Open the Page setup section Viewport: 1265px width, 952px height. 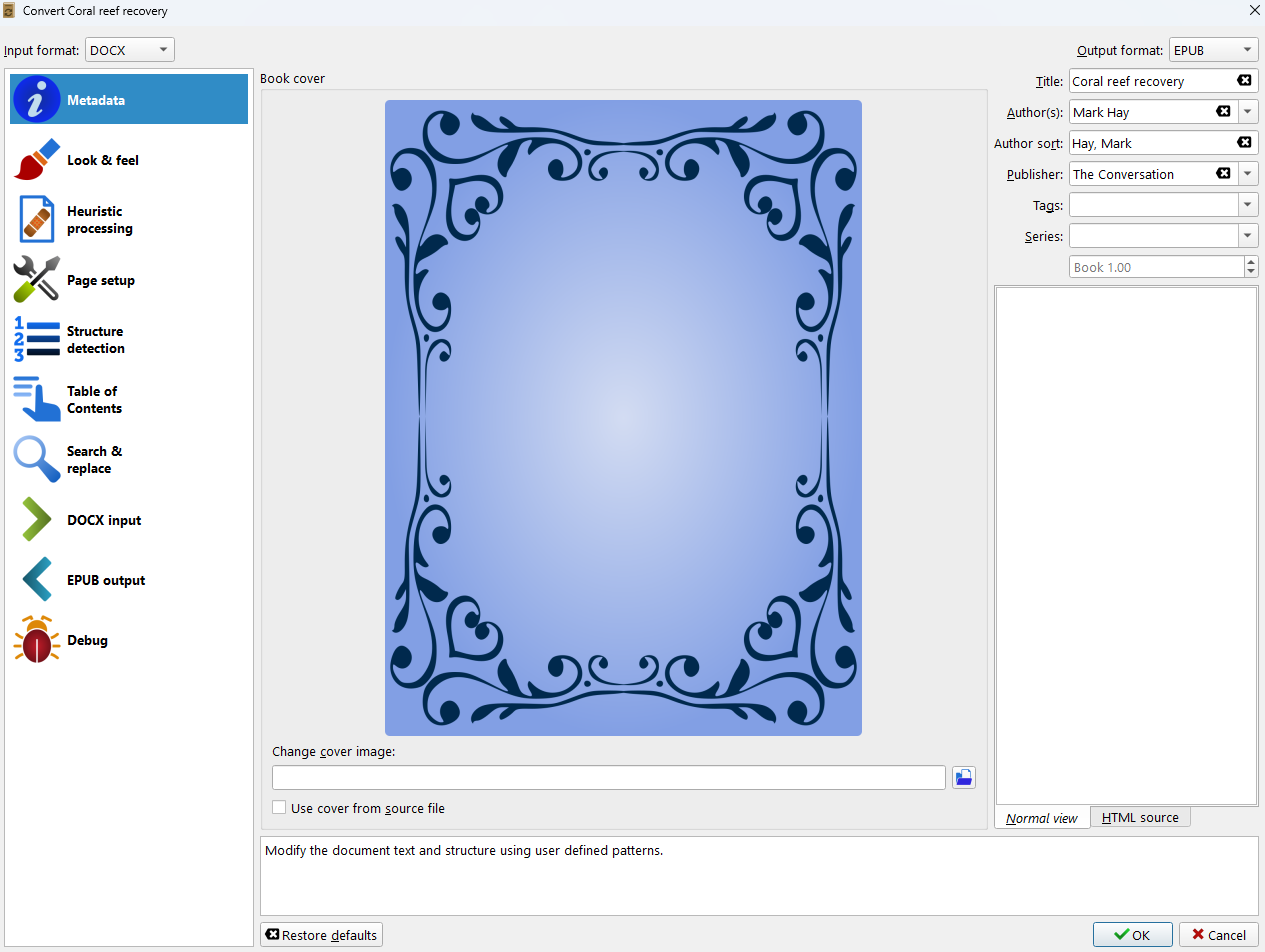pos(128,279)
